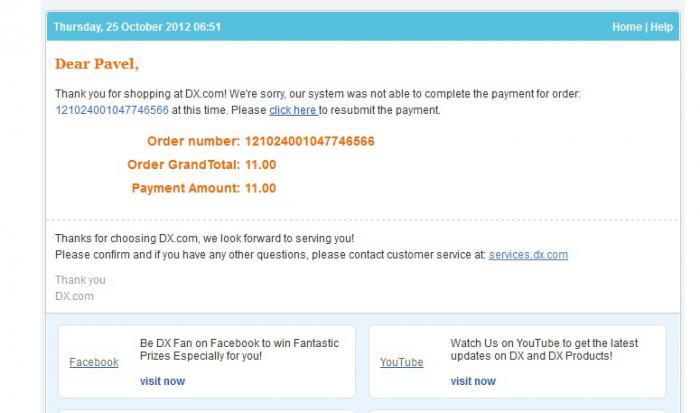Click the "Dear Pavel," greeting
This screenshot has height=413, width=700.
97,64
